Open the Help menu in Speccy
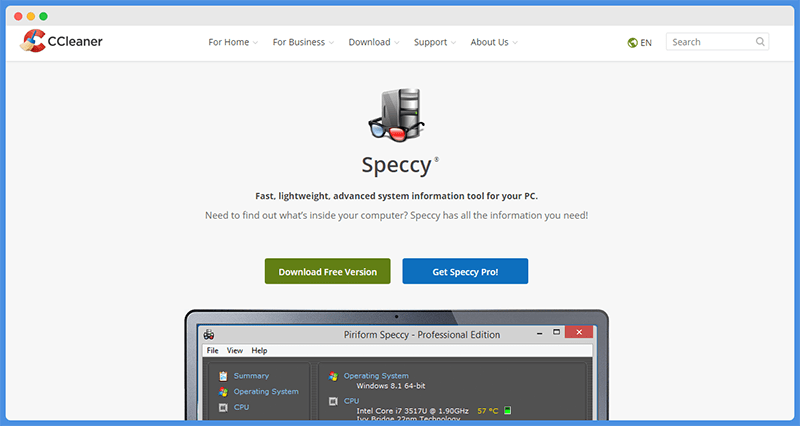The image size is (800, 426). [x=259, y=350]
